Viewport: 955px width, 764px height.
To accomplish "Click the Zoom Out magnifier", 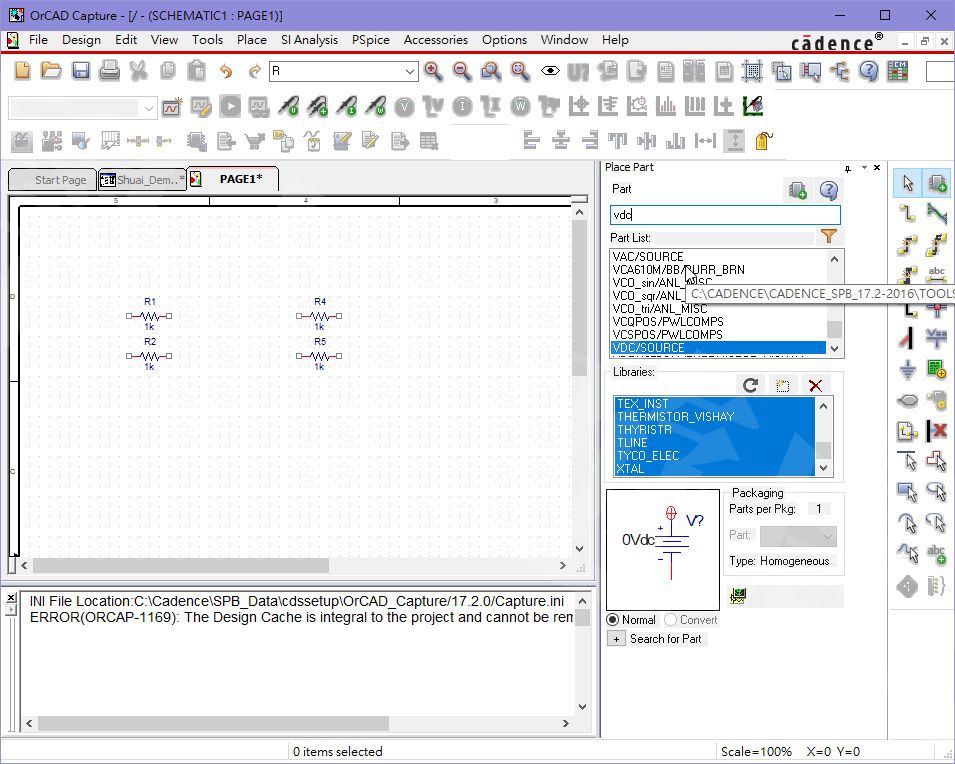I will [x=462, y=71].
